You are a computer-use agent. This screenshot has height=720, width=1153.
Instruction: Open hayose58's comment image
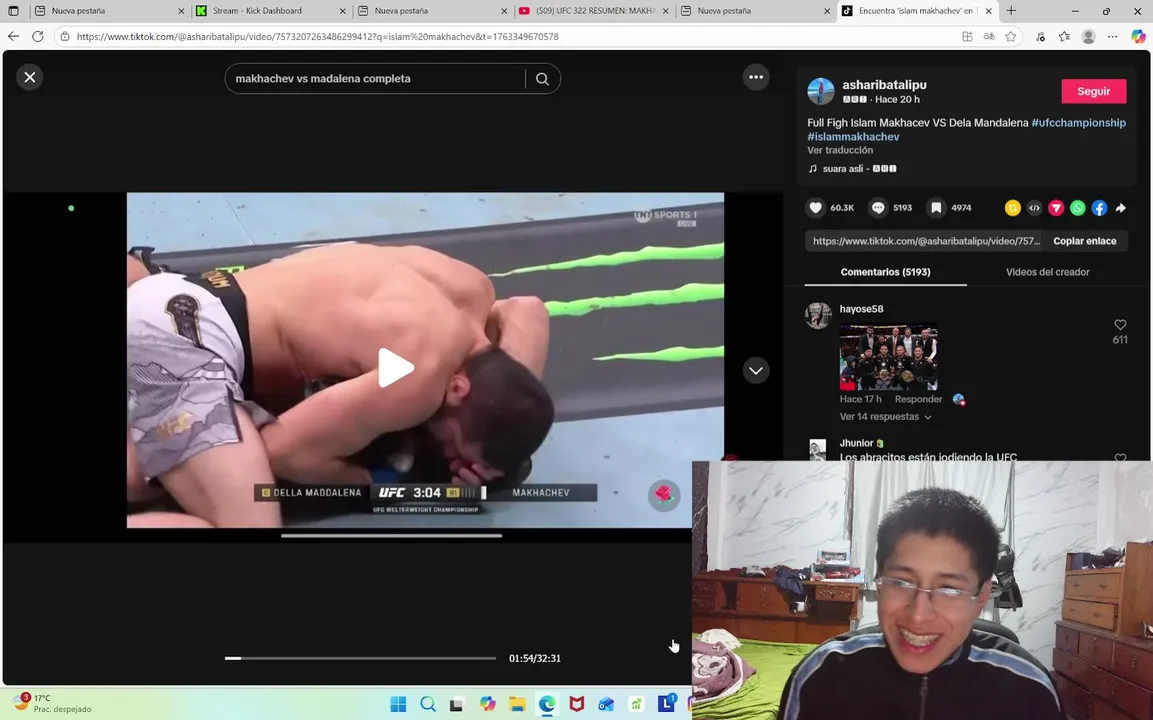coord(888,357)
